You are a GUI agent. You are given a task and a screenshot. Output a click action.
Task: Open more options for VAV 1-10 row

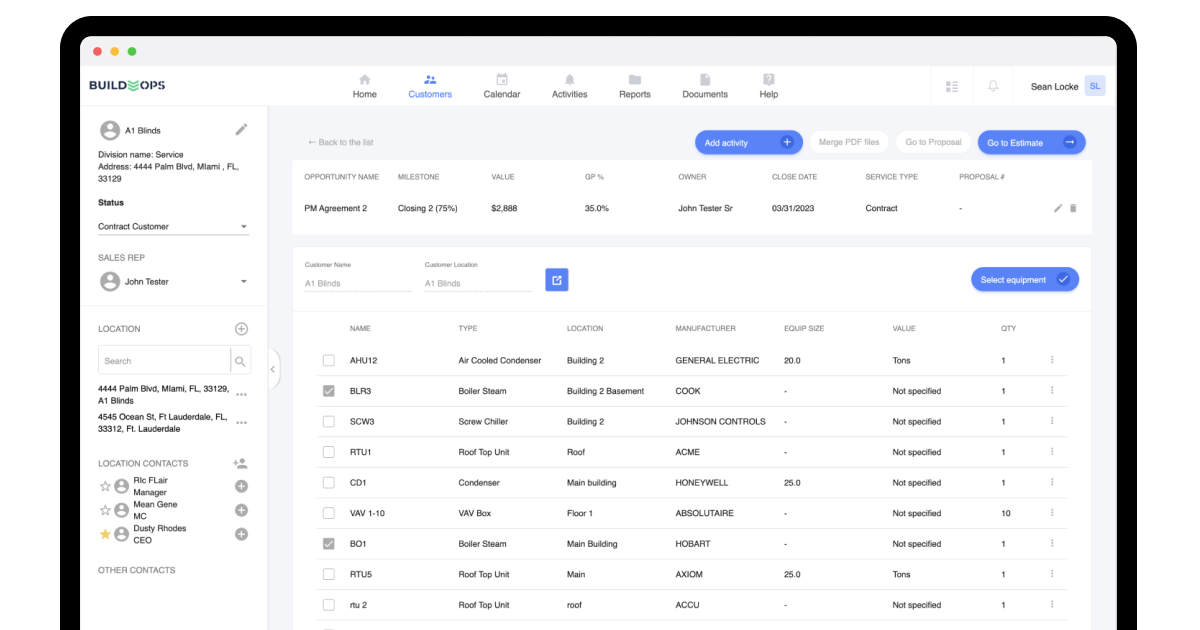1052,513
